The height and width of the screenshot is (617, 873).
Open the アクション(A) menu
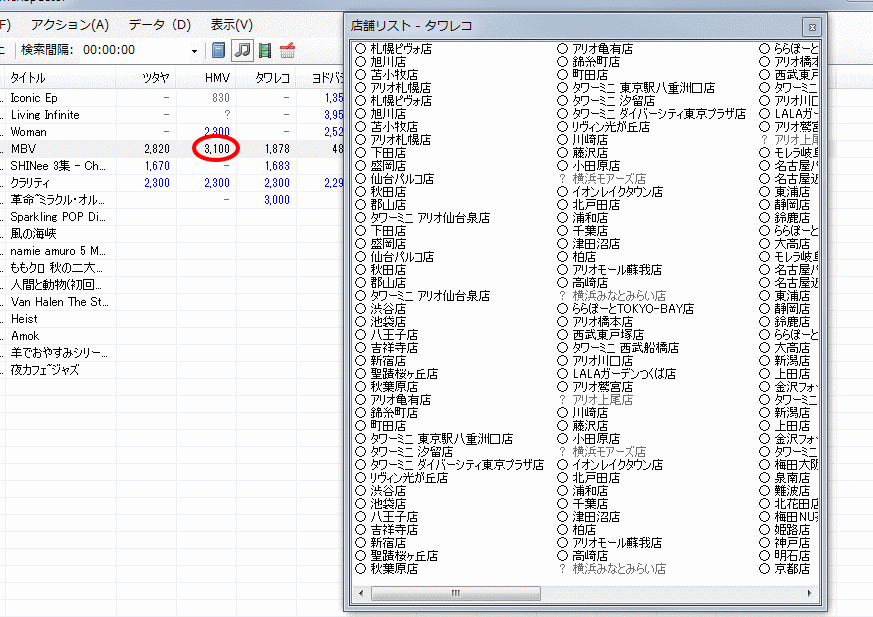70,25
